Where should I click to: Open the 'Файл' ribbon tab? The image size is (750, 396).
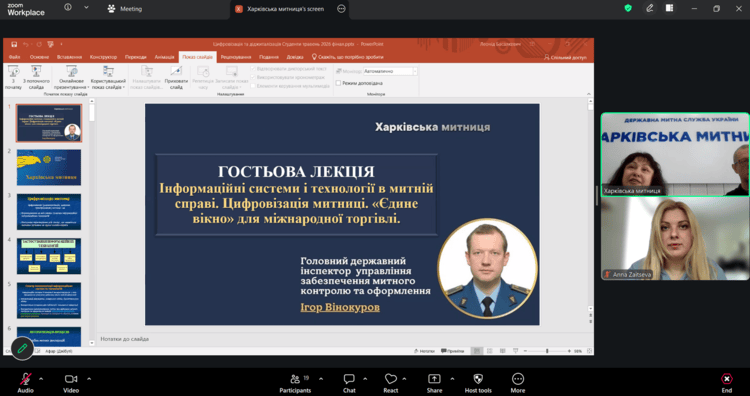pyautogui.click(x=14, y=57)
